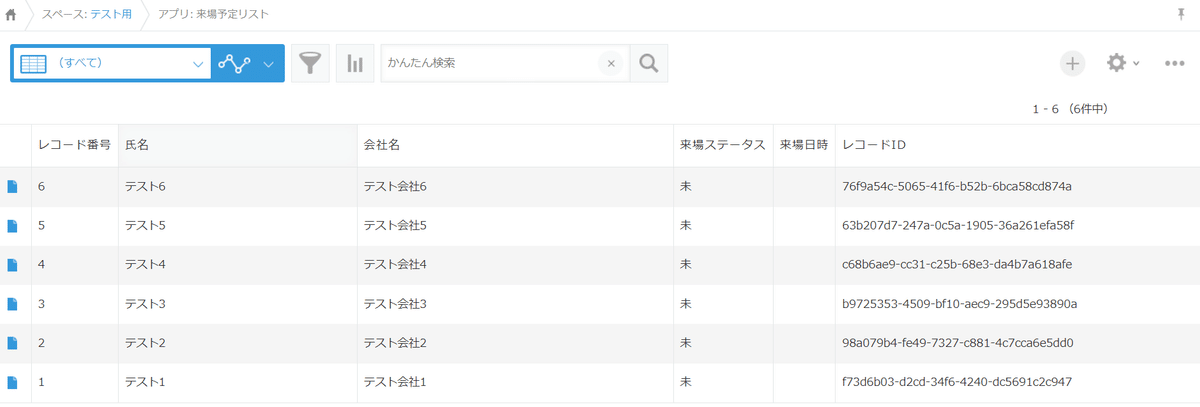Sort by the 来場ステータス column header
Viewport: 1200px width, 407px height.
tap(723, 145)
